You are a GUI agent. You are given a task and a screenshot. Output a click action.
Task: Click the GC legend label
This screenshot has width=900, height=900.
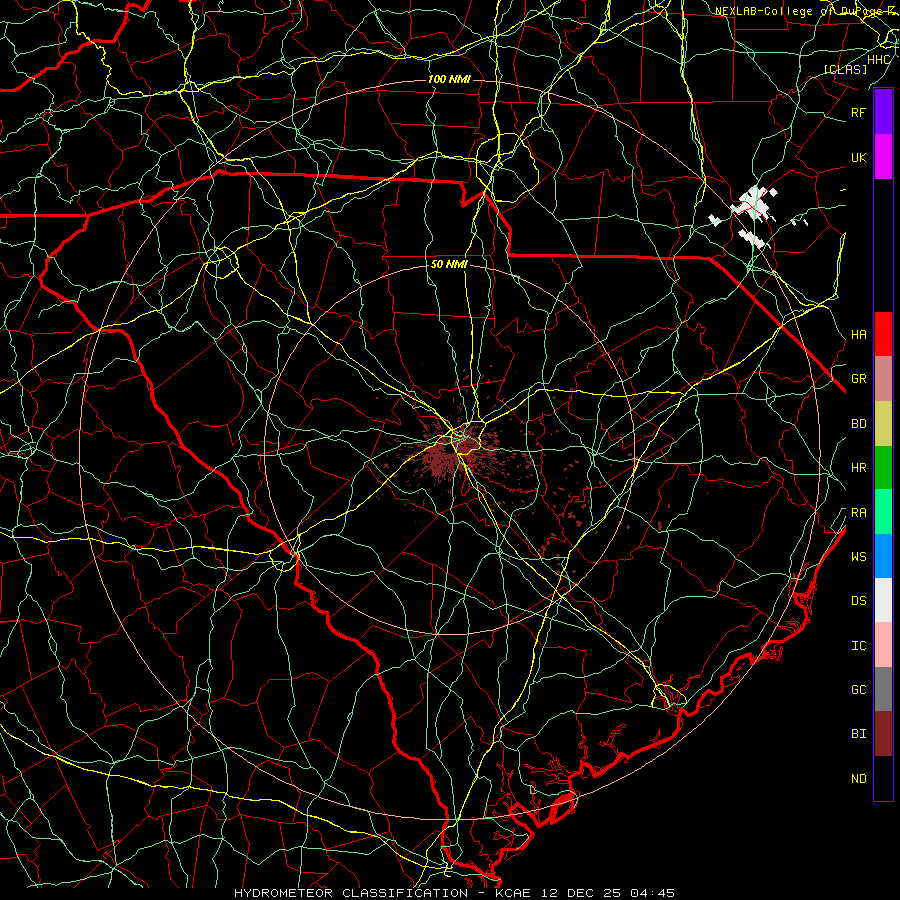858,690
